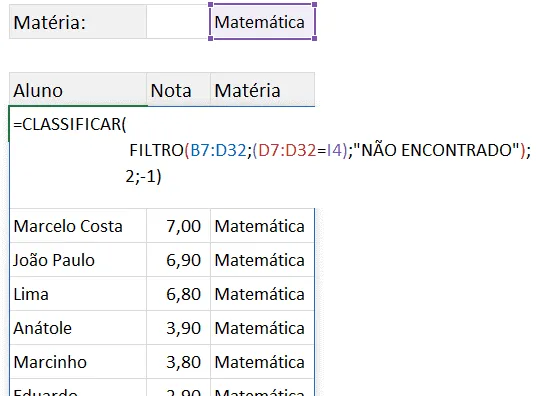Select the 6,90 grade cell

point(178,260)
